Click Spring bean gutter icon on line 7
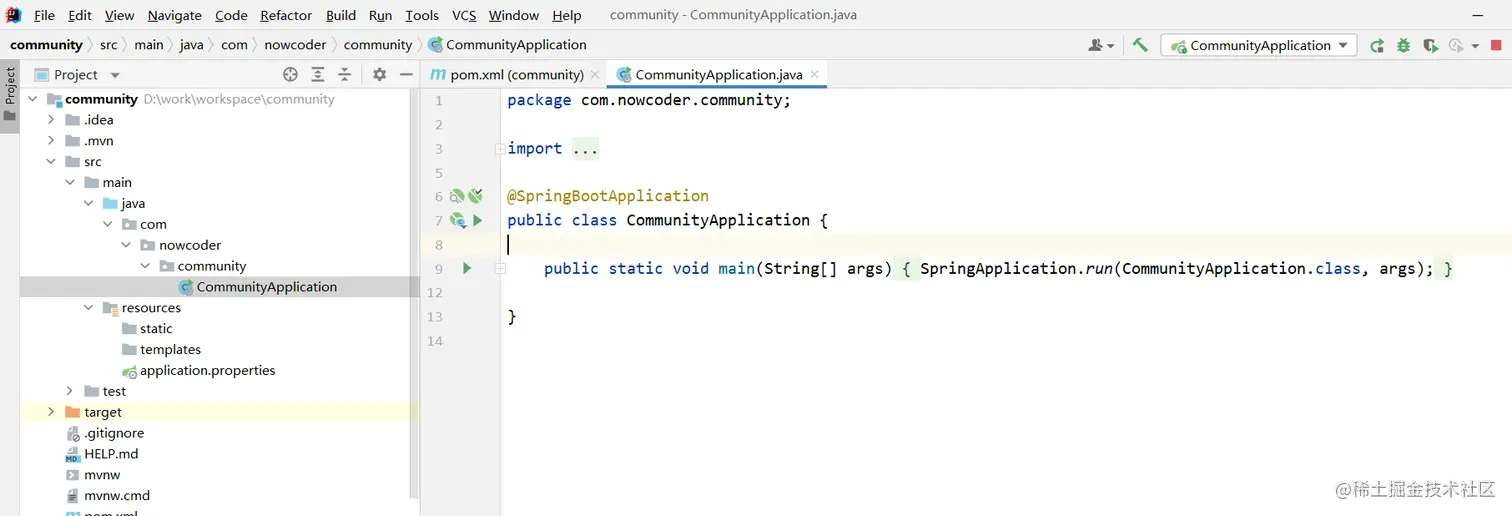Screen dimensions: 1512x516 [x=458, y=220]
